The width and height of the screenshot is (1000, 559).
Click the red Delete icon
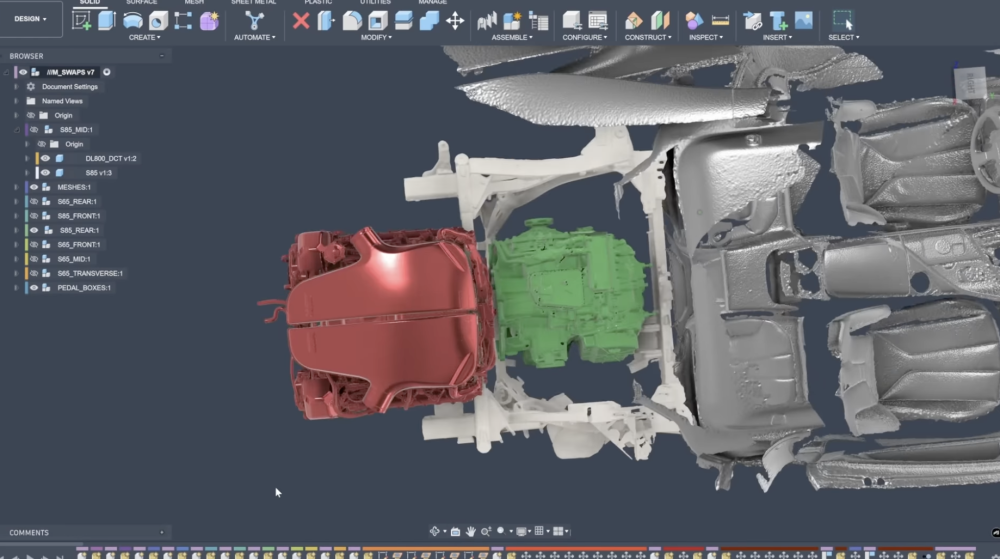[x=301, y=20]
